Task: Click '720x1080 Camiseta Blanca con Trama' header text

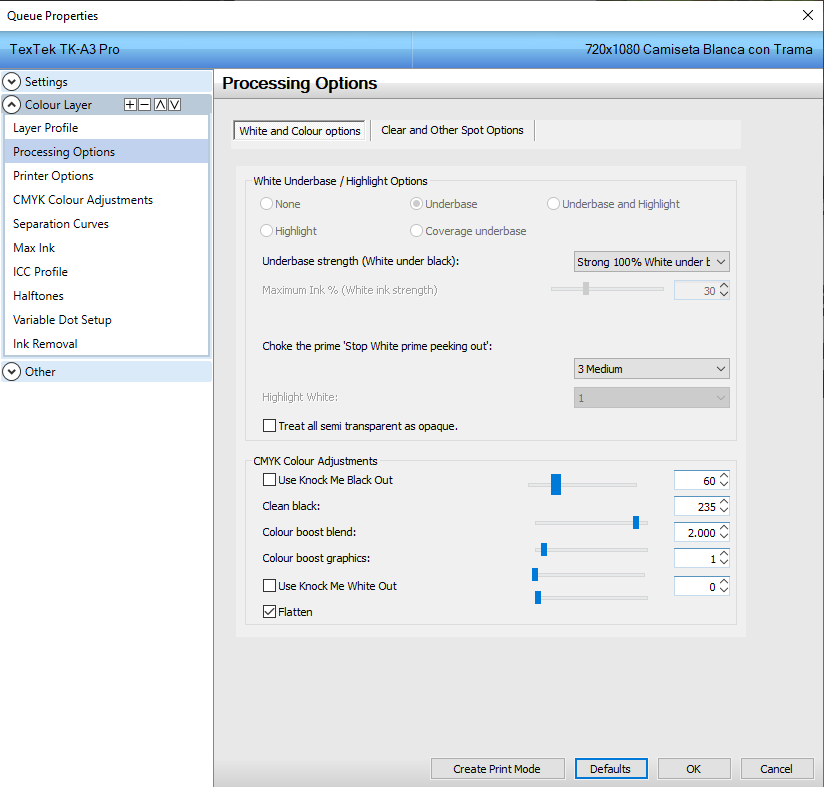Action: pyautogui.click(x=698, y=49)
